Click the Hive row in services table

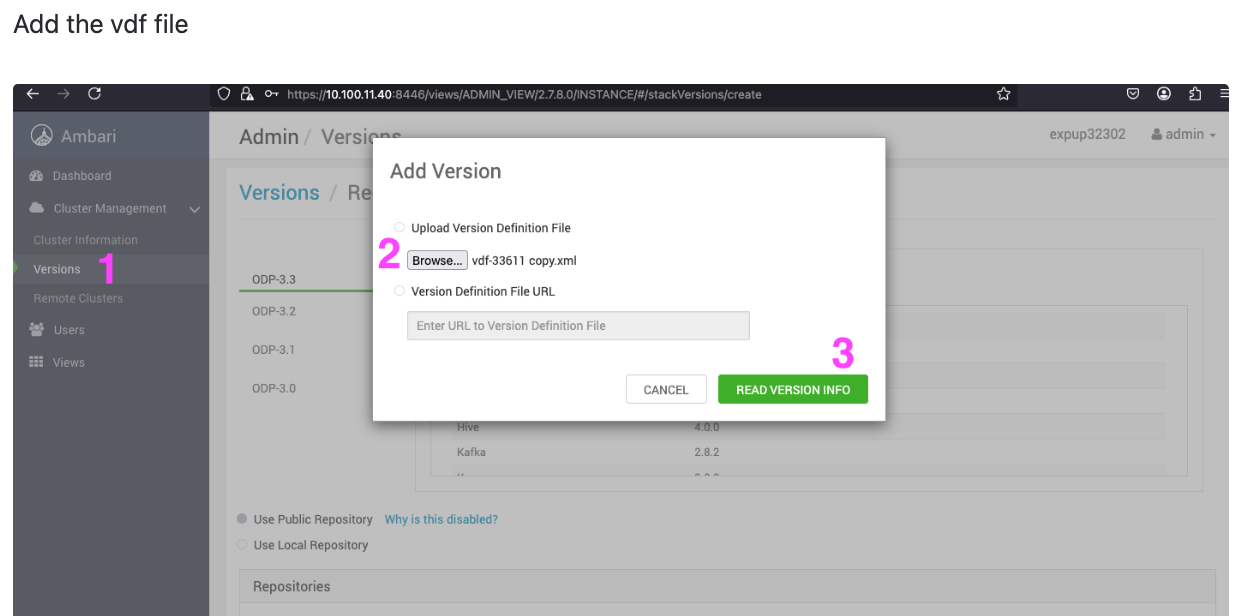(x=810, y=427)
